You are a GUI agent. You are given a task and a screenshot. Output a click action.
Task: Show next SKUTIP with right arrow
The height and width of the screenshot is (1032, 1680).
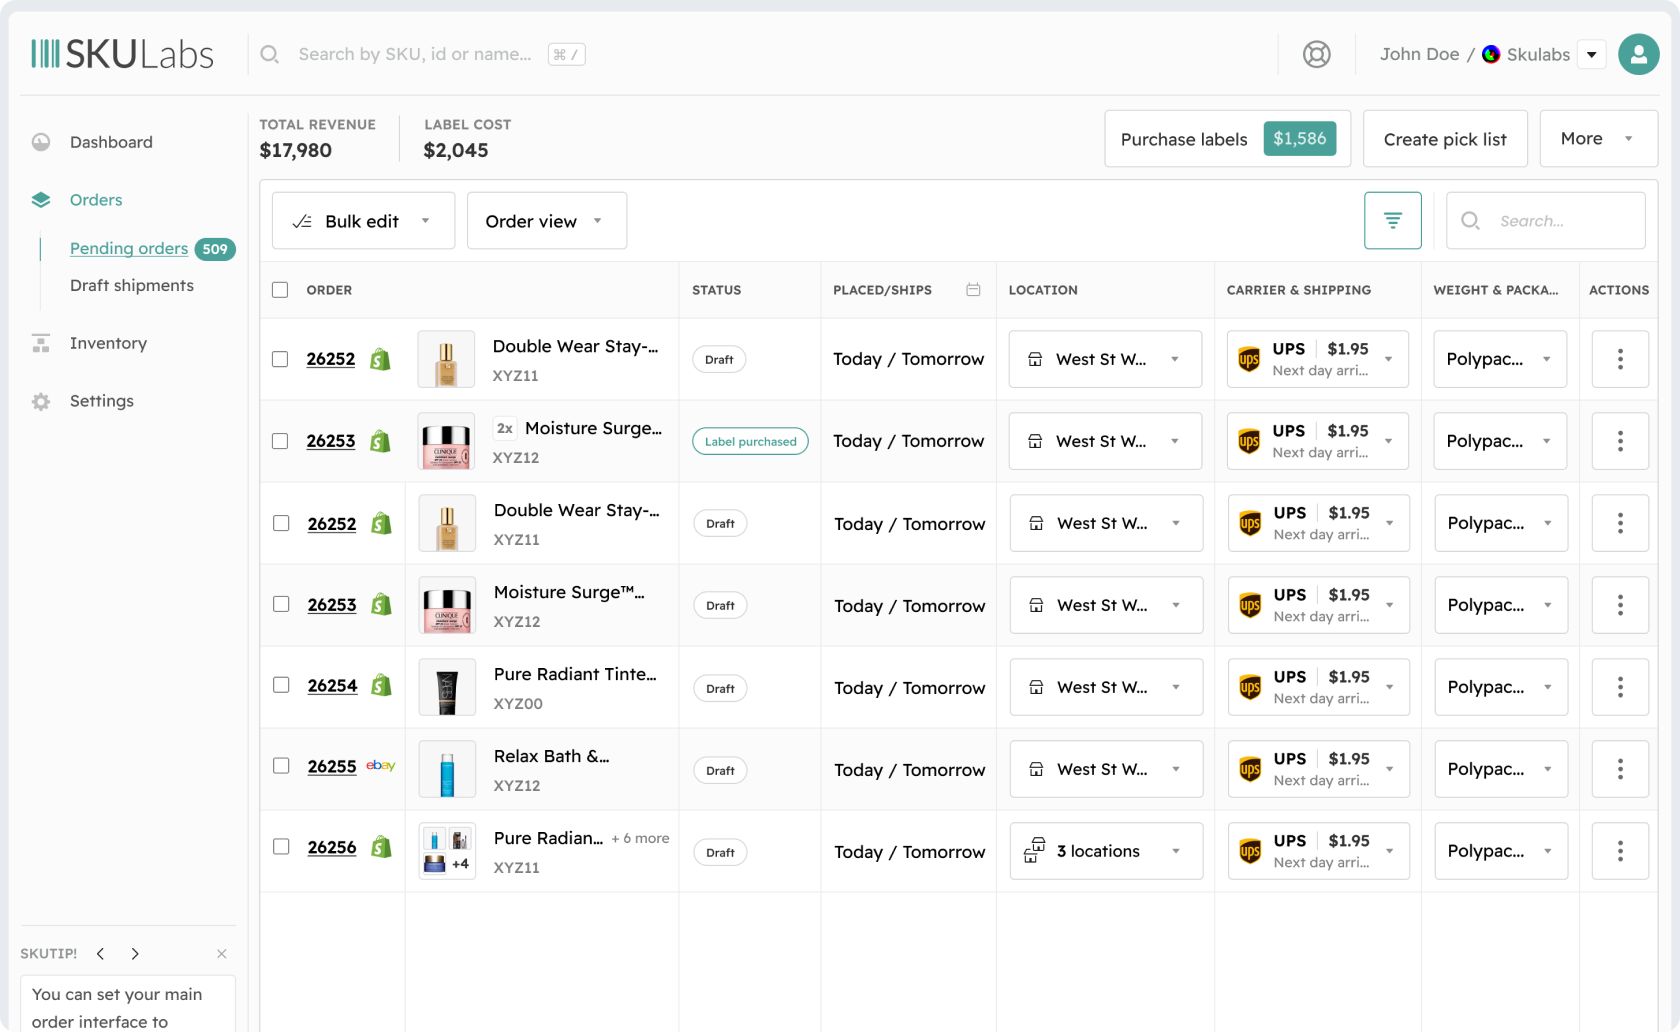click(x=135, y=954)
